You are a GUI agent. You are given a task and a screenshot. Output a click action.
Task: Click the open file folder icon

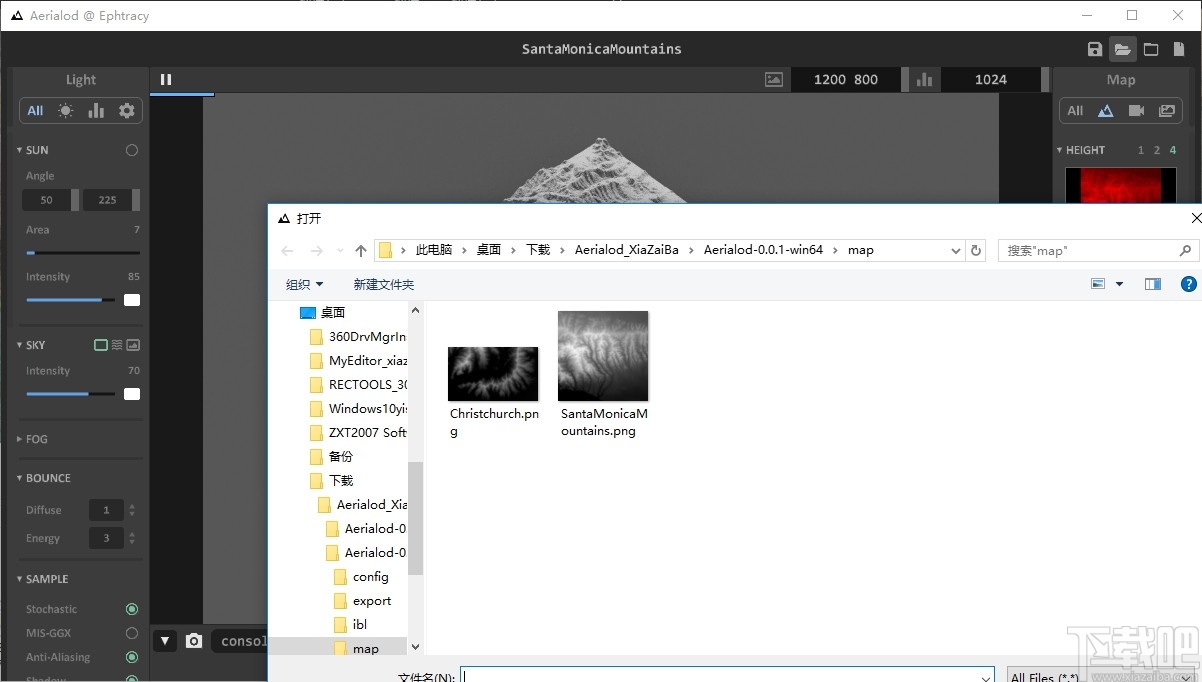point(1123,48)
